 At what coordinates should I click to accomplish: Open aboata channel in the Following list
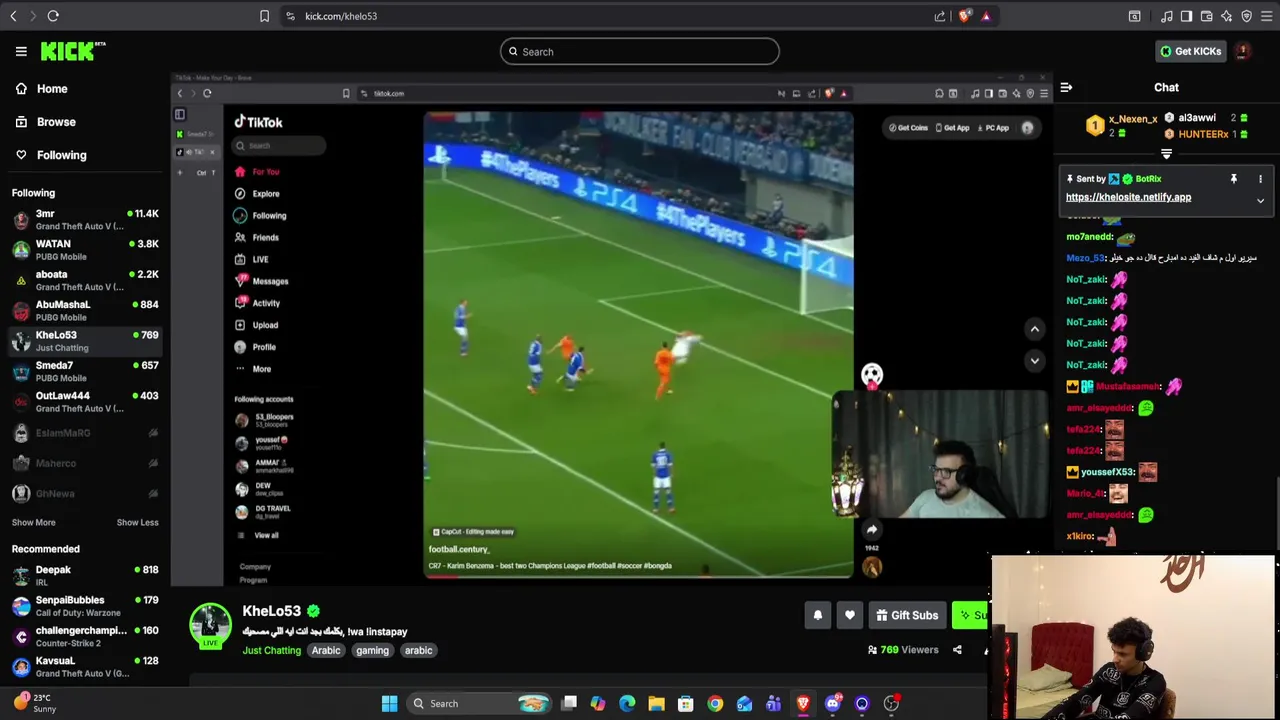85,280
